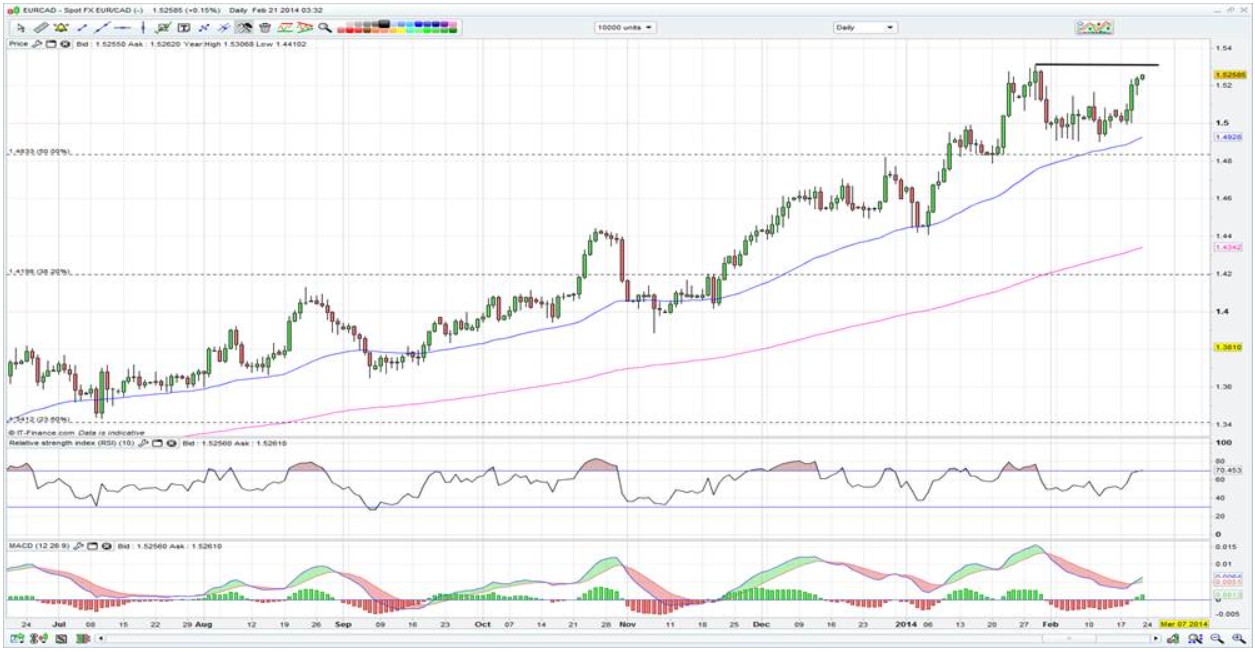Open the 10000 units dropdown
1255x652 pixels.
[x=626, y=28]
